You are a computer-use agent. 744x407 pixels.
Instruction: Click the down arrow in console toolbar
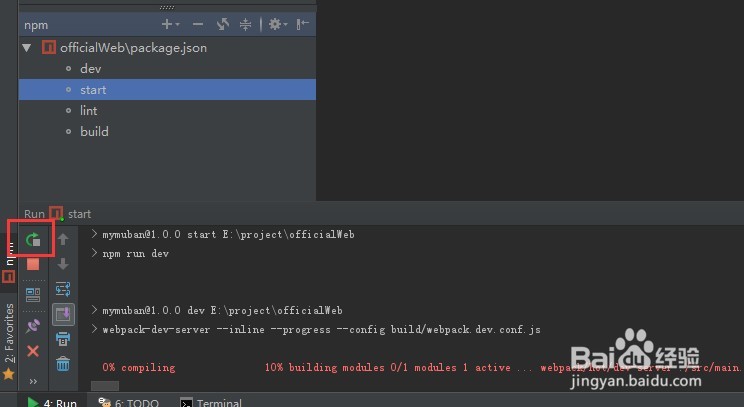(x=63, y=264)
